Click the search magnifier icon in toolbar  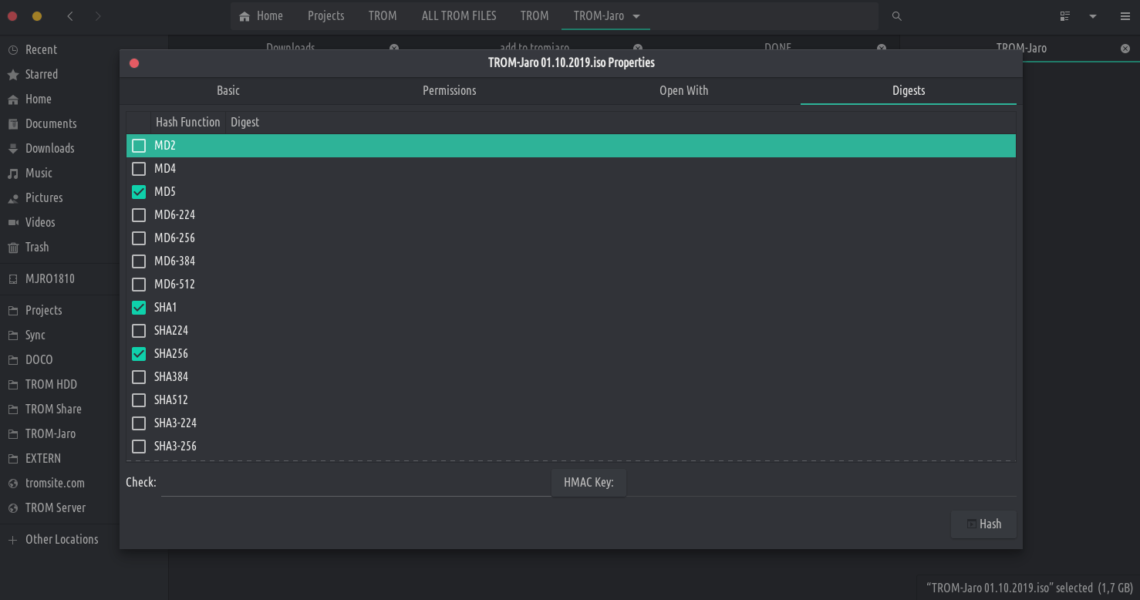896,16
